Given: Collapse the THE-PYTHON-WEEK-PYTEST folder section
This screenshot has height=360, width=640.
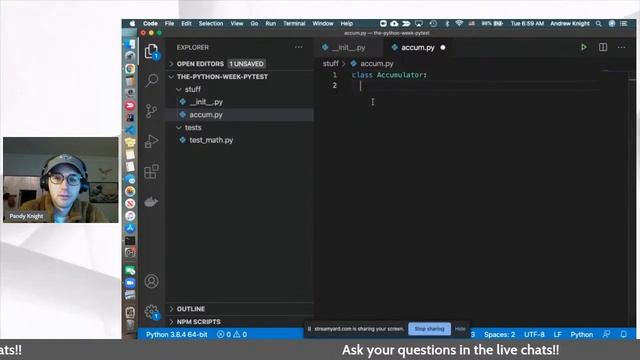Looking at the screenshot, I should coord(222,77).
